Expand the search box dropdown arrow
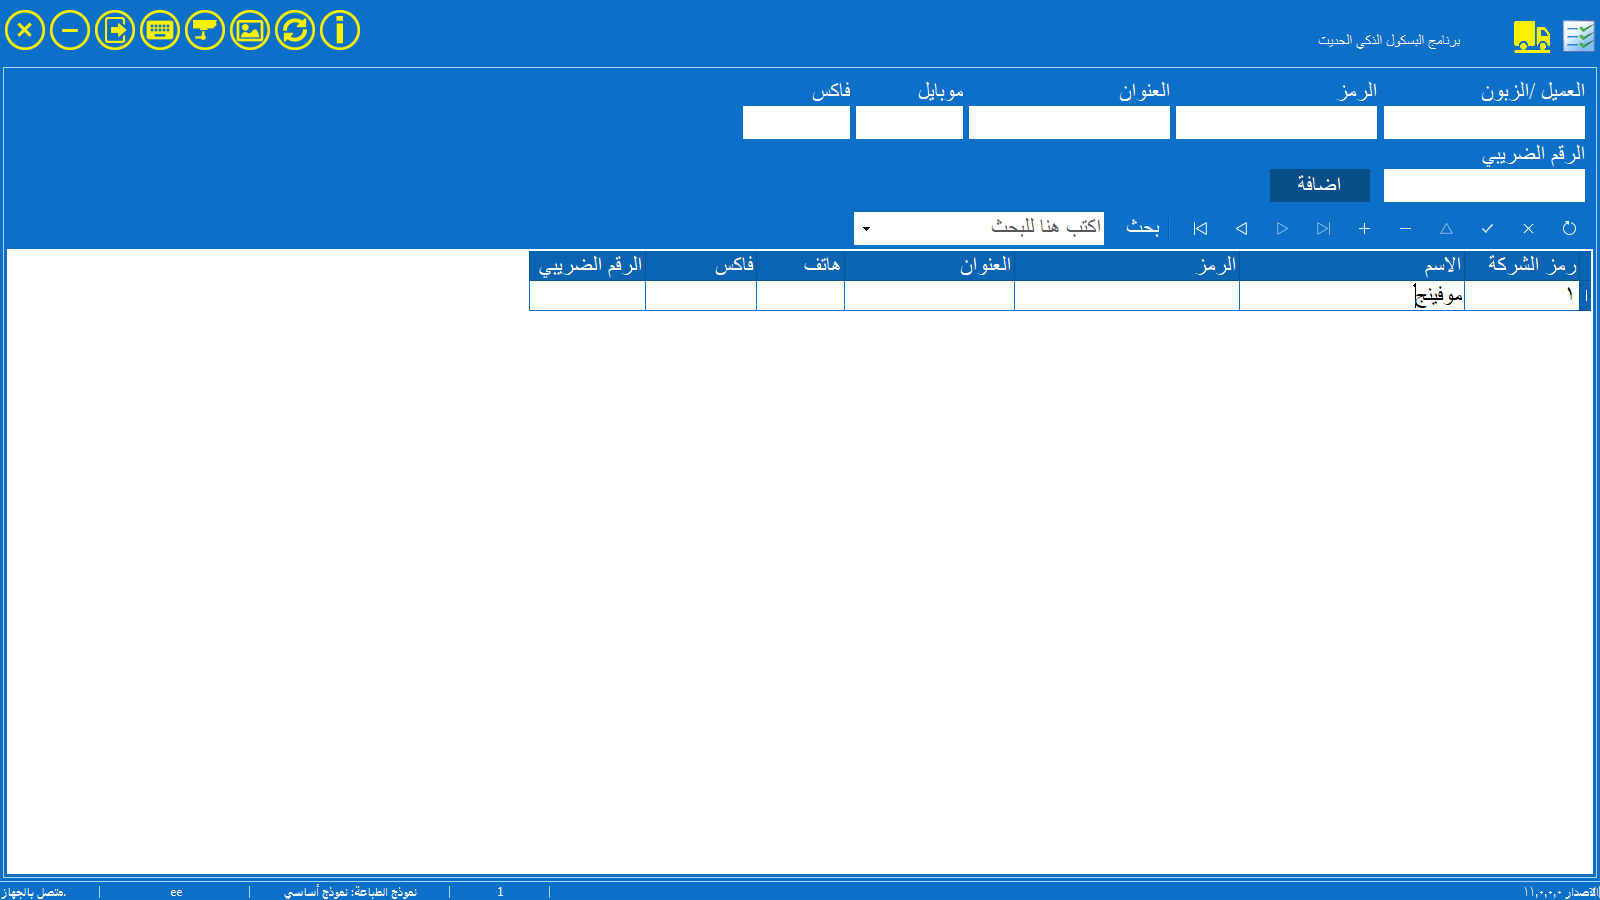This screenshot has height=900, width=1600. [x=866, y=229]
